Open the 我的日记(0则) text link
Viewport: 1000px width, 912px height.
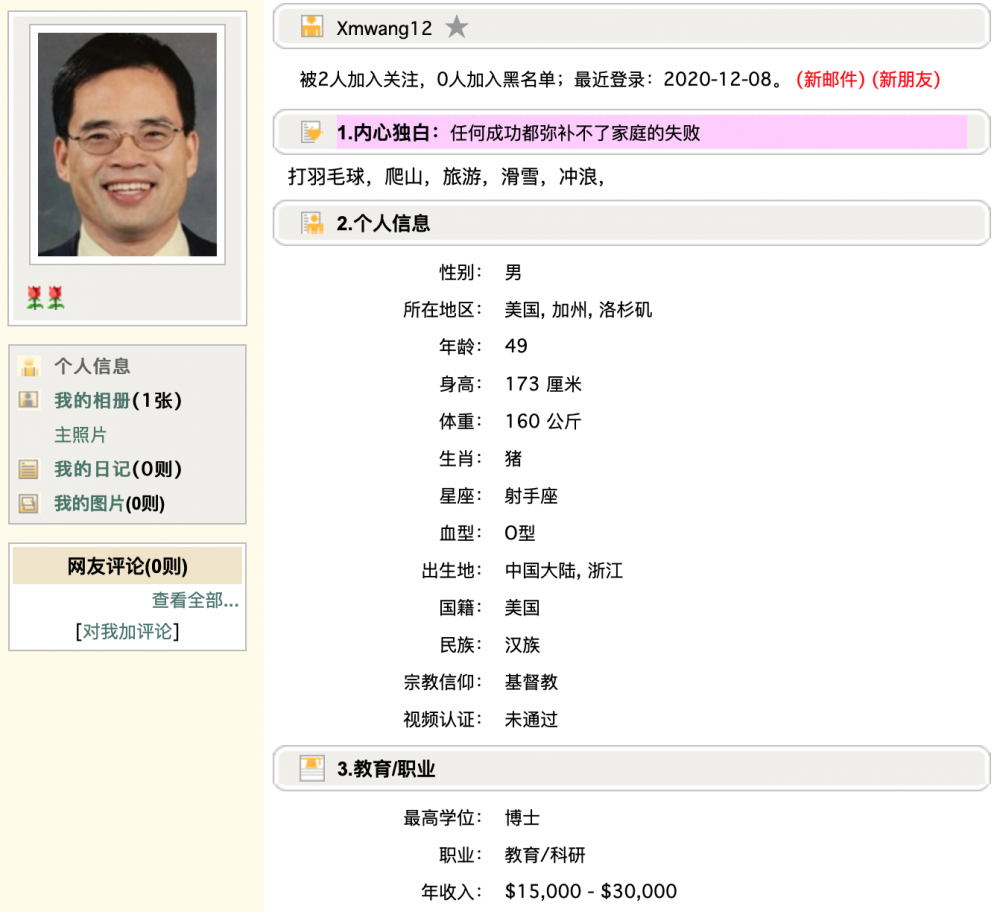(117, 469)
